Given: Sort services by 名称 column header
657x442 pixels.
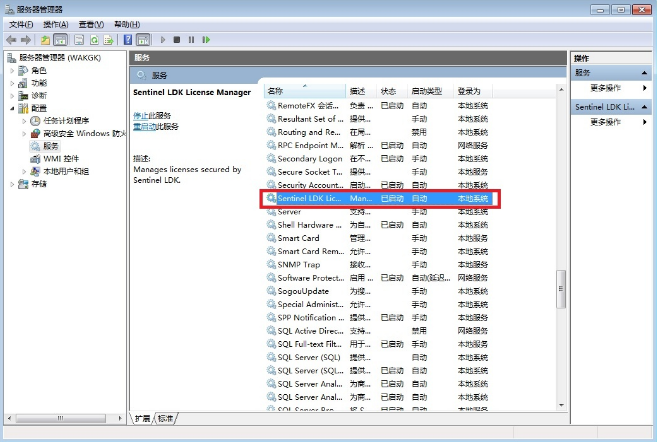Looking at the screenshot, I should [x=305, y=91].
